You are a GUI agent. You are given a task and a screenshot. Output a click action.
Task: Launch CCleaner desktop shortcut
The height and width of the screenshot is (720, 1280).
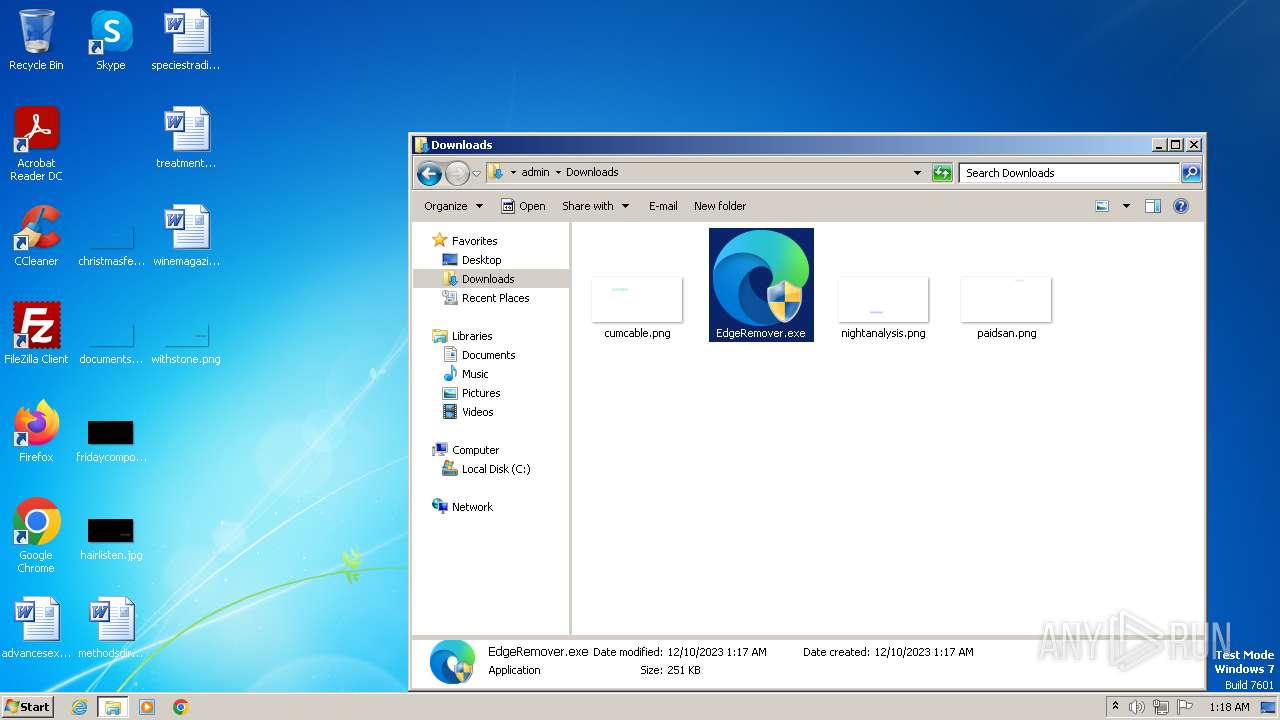pos(36,236)
